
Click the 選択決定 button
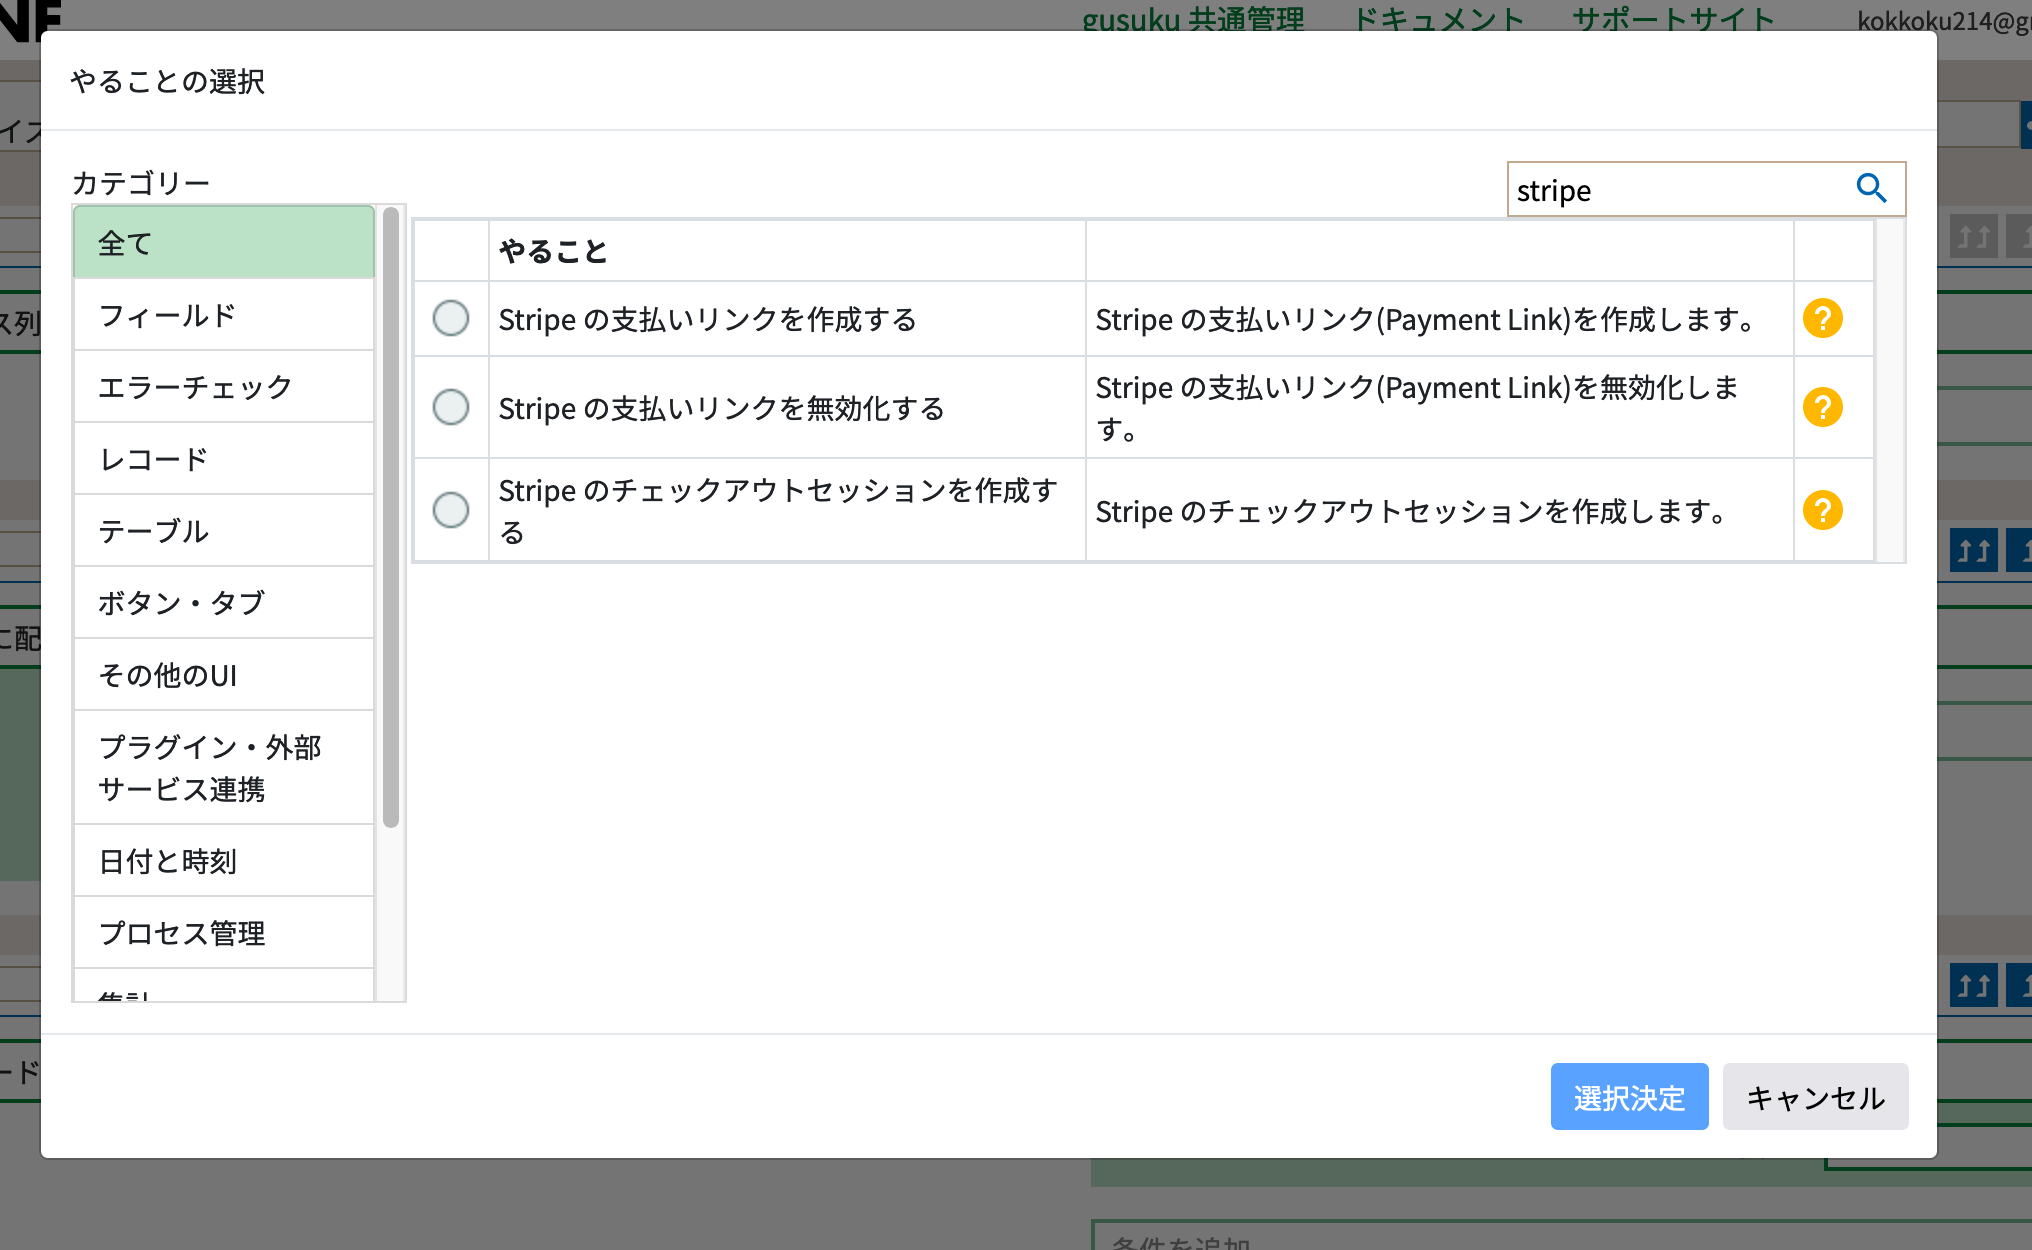tap(1629, 1096)
